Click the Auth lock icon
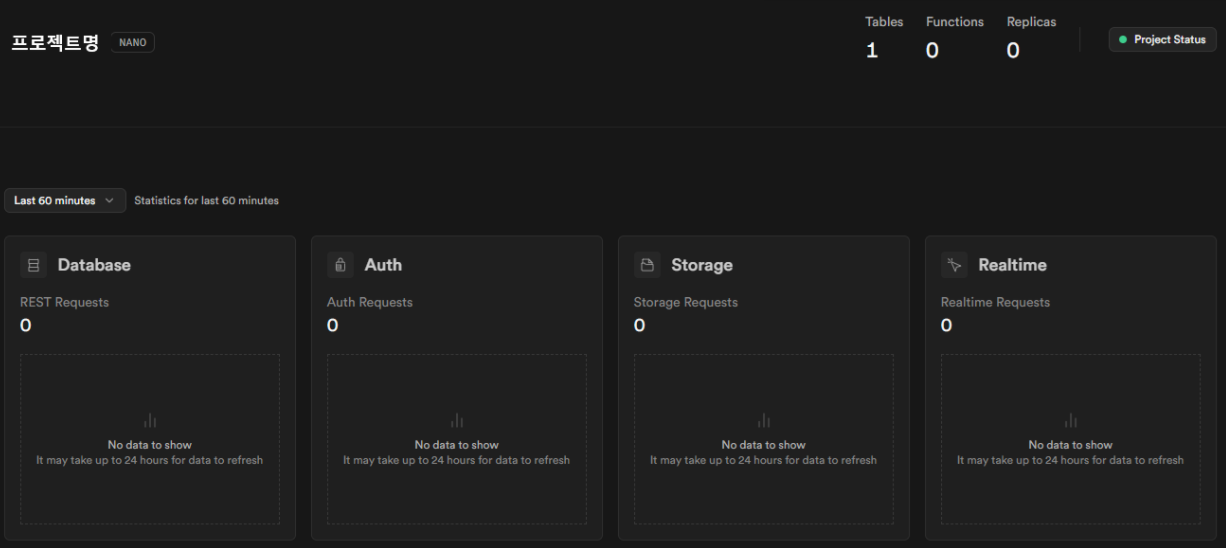 (x=340, y=265)
